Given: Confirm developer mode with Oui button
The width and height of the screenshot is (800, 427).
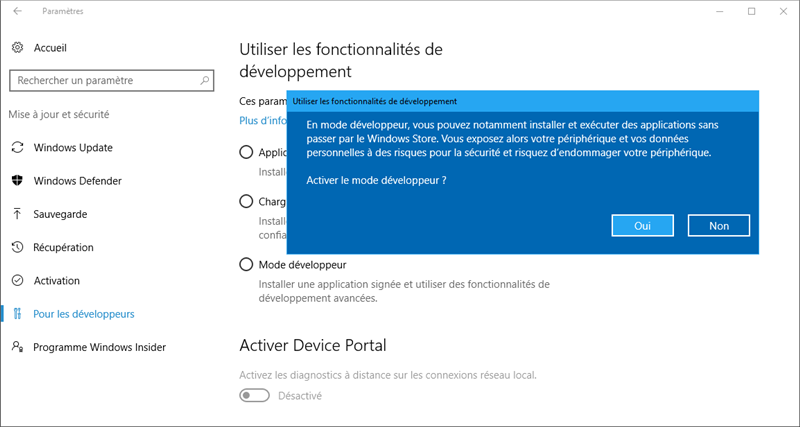Looking at the screenshot, I should coord(642,225).
